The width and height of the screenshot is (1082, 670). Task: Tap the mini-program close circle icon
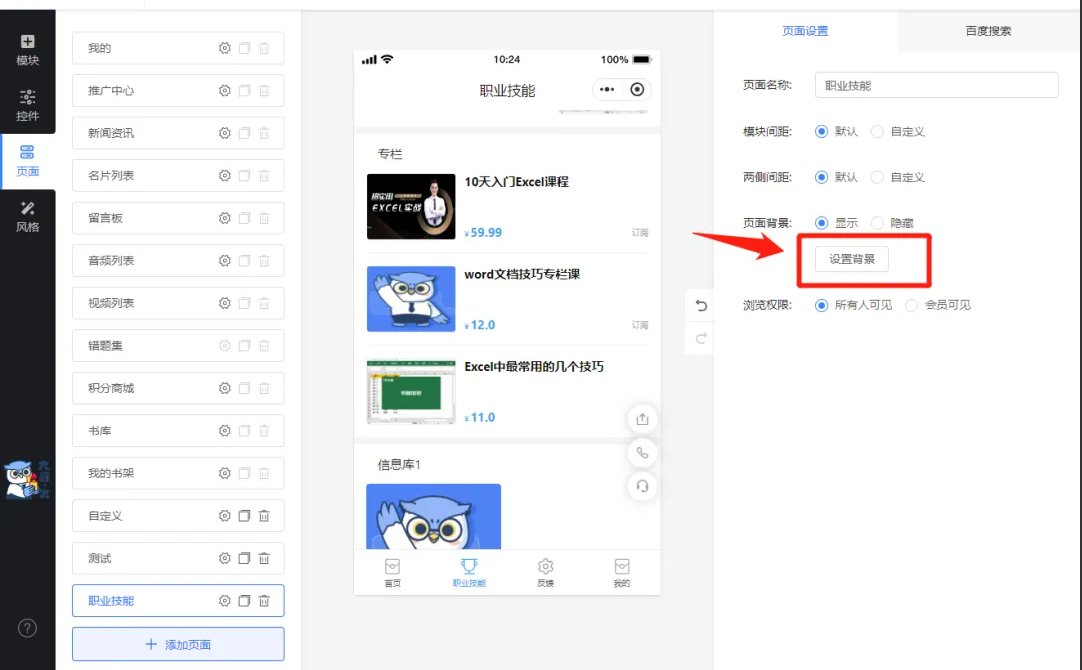pos(638,90)
